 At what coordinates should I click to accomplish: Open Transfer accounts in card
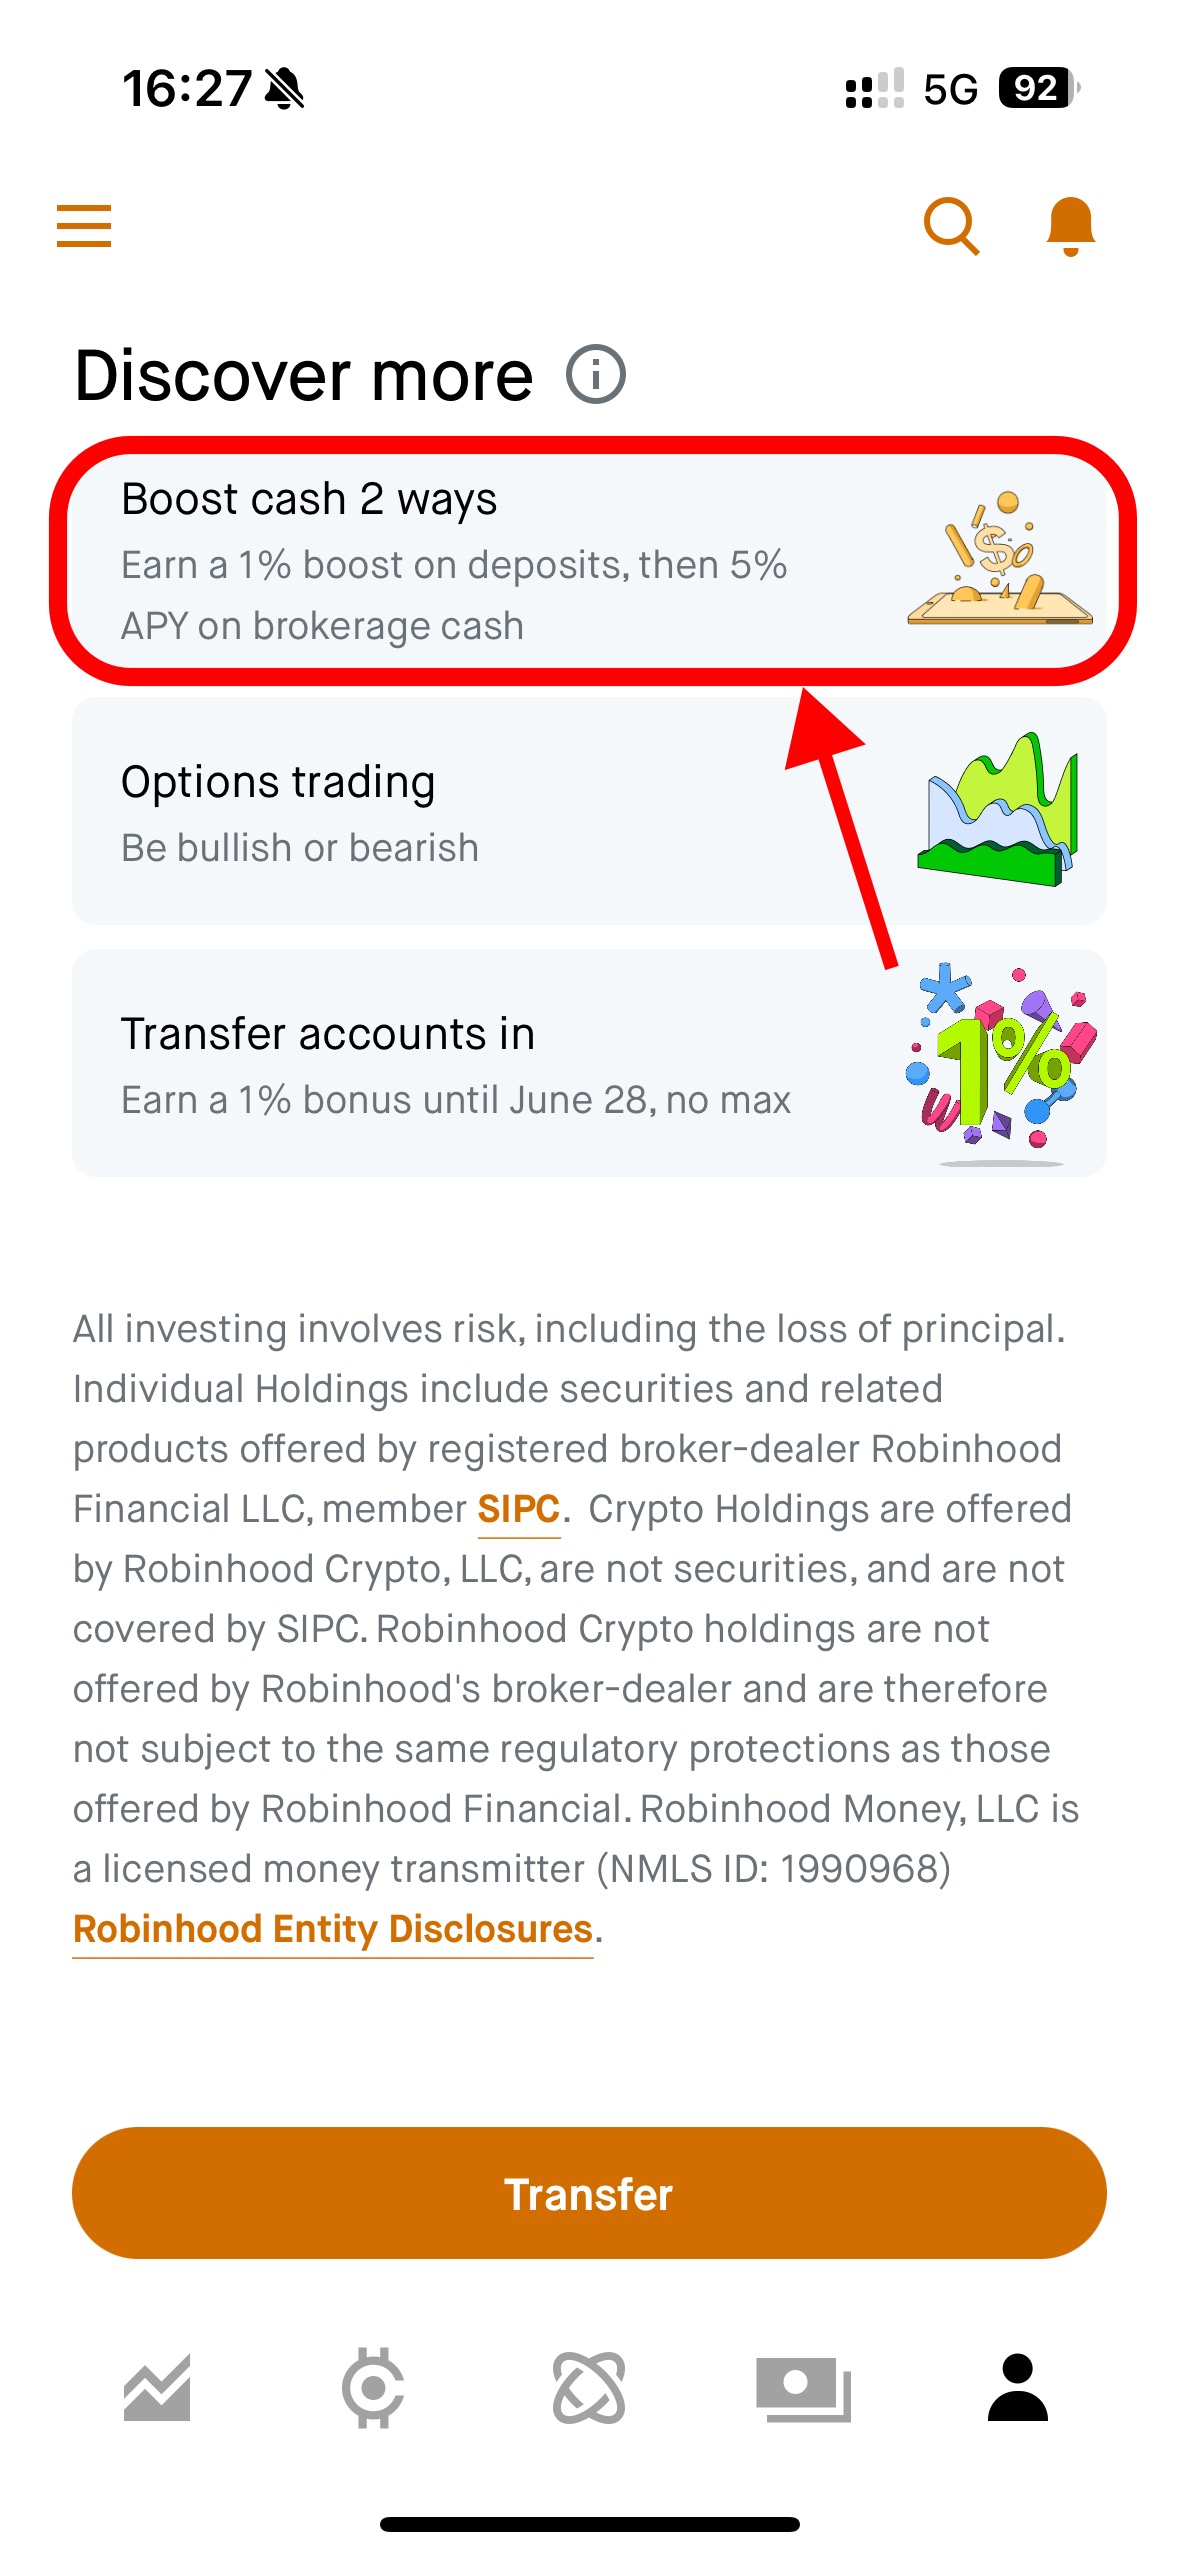(589, 1063)
